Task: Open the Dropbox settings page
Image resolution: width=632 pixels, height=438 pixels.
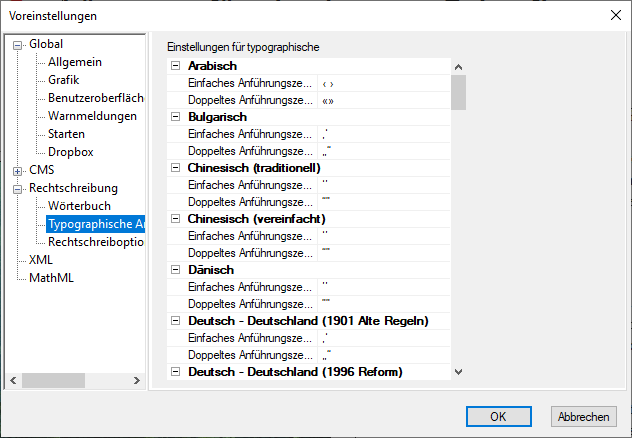Action: 70,152
